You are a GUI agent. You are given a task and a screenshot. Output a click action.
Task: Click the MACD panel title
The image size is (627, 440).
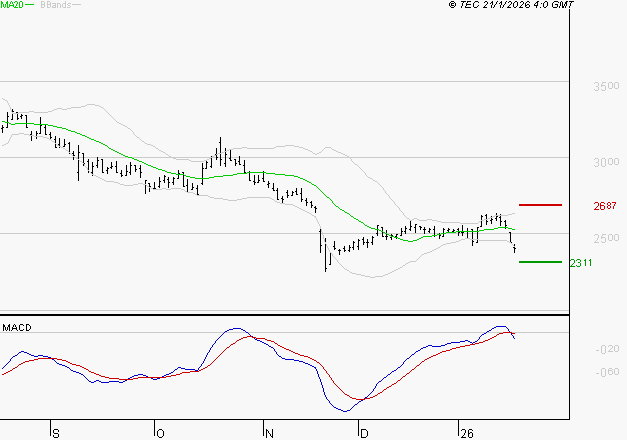(17, 327)
